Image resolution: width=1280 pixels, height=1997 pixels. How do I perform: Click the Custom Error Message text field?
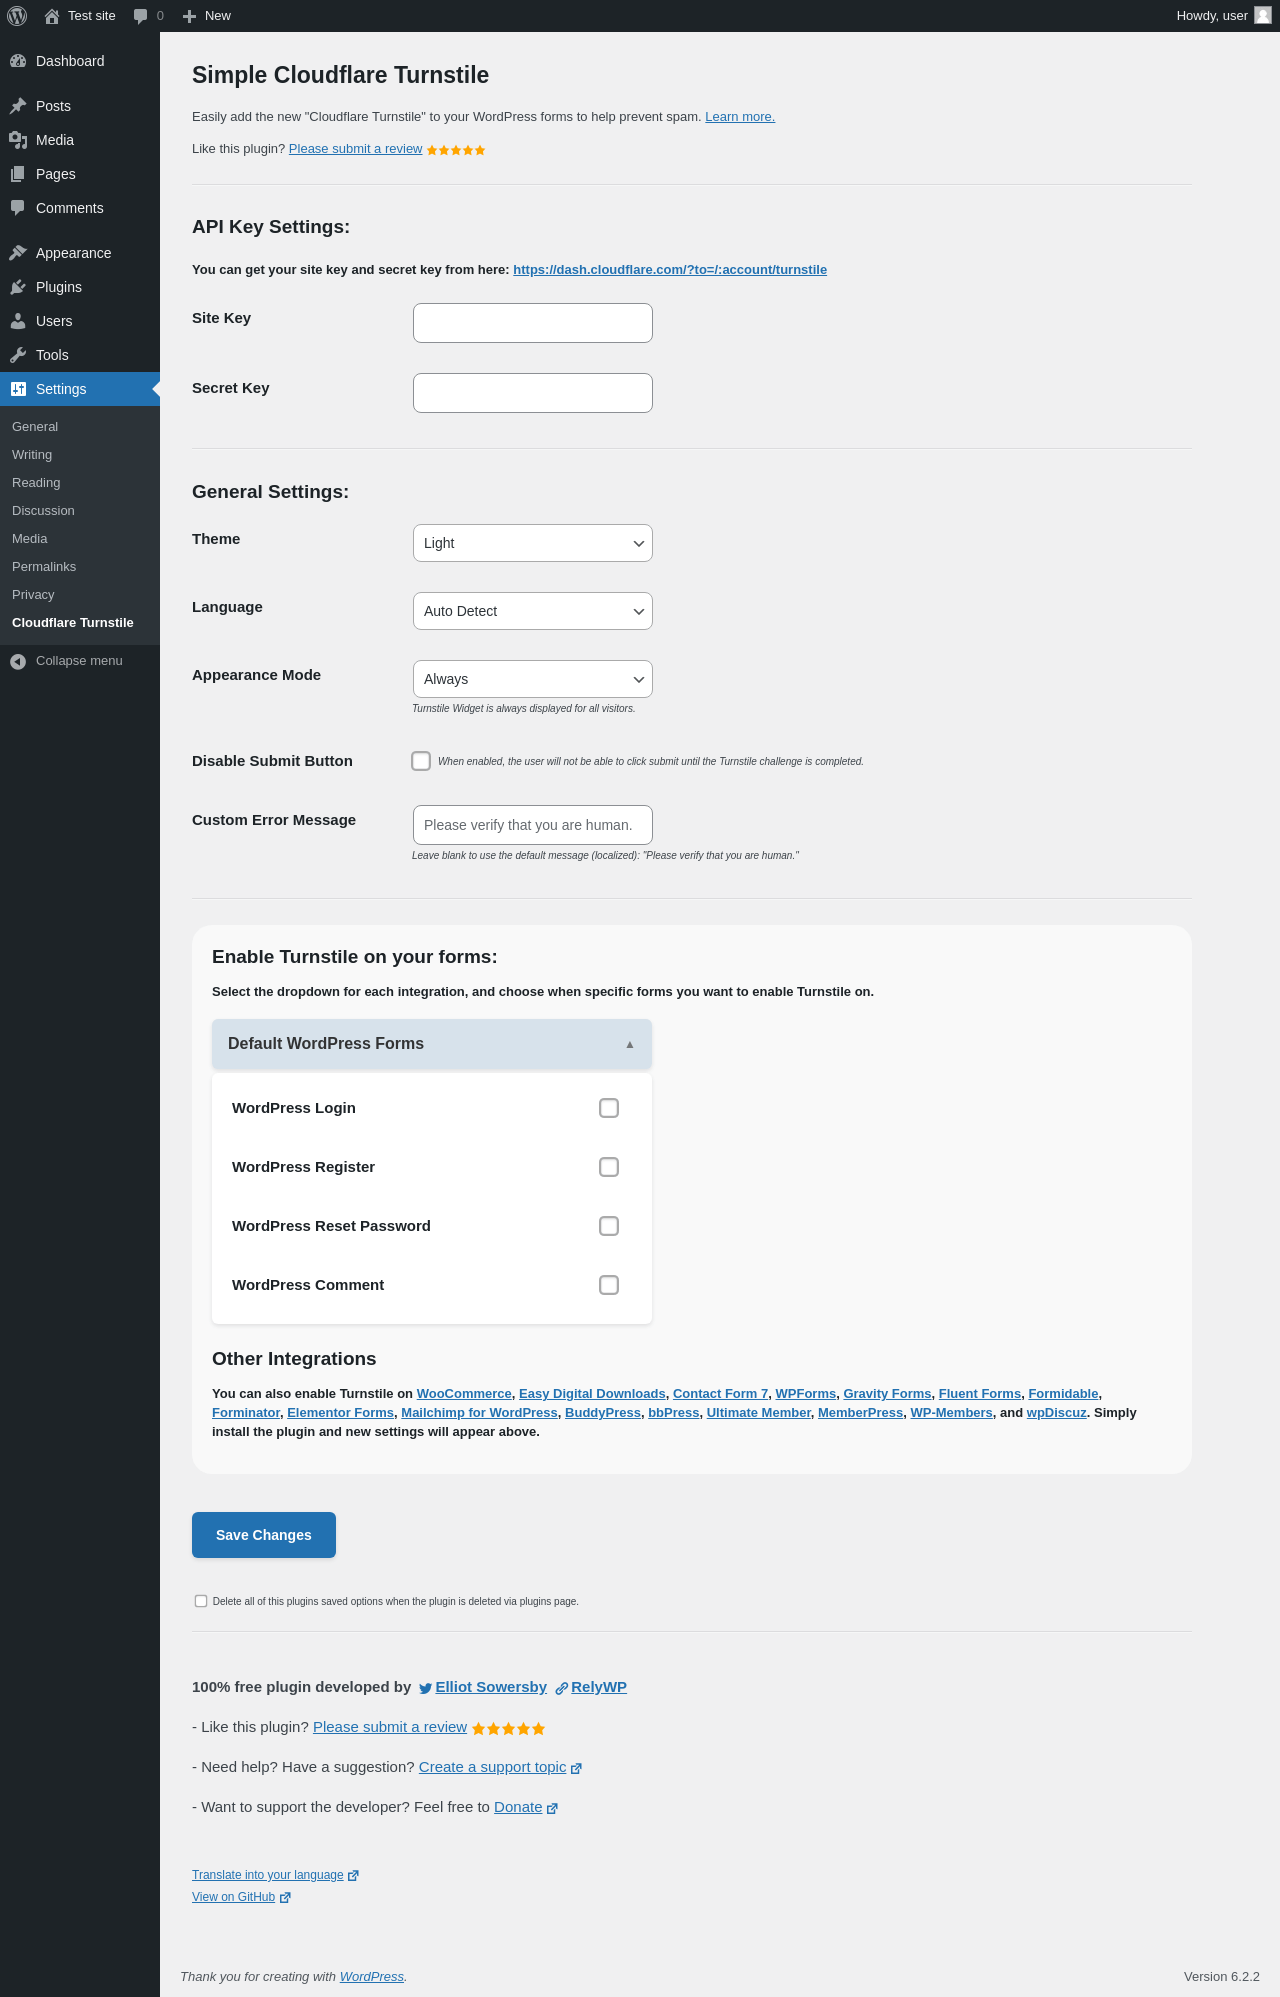(x=532, y=825)
